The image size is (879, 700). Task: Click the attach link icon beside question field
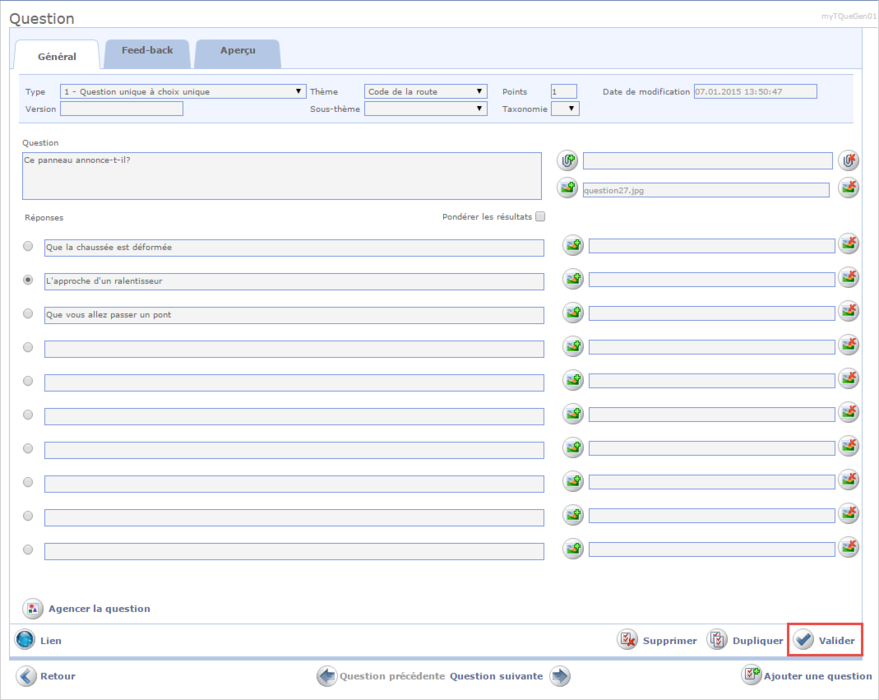[567, 160]
